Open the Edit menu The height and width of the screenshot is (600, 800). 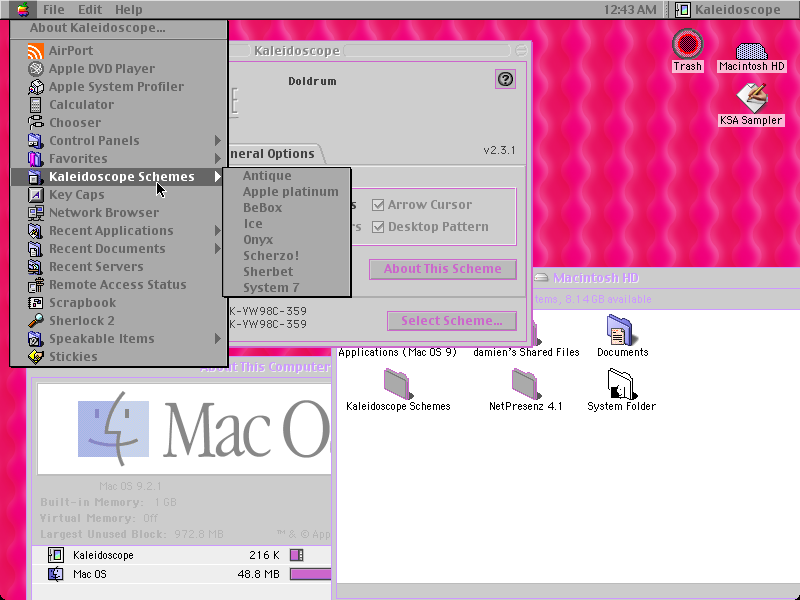(90, 9)
